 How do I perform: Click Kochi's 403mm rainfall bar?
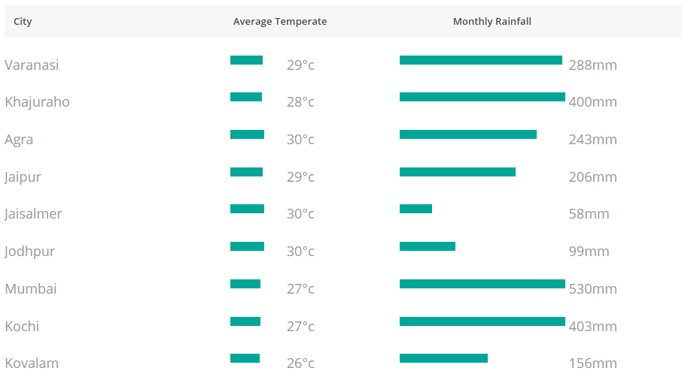(482, 322)
